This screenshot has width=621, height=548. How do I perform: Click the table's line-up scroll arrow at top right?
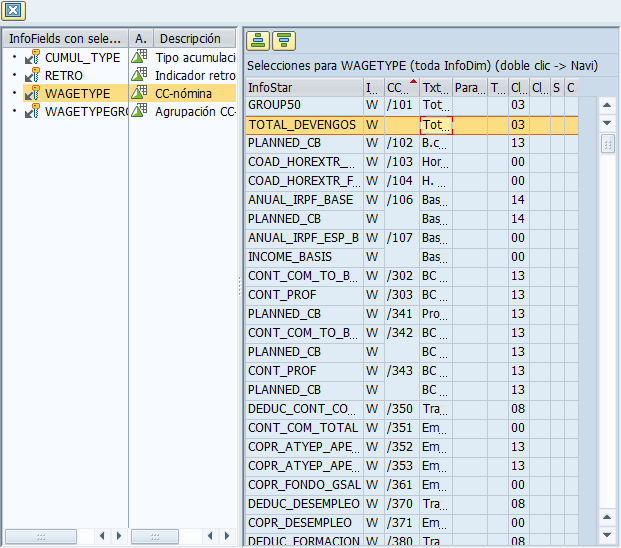pos(607,105)
